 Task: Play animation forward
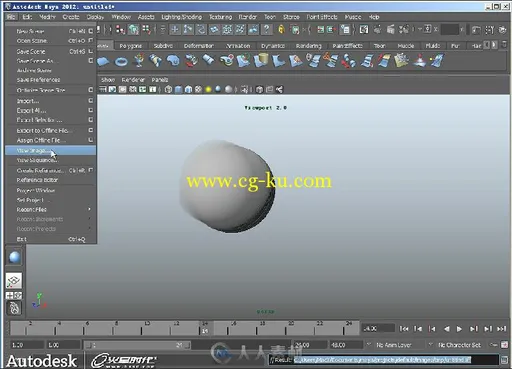tap(459, 329)
